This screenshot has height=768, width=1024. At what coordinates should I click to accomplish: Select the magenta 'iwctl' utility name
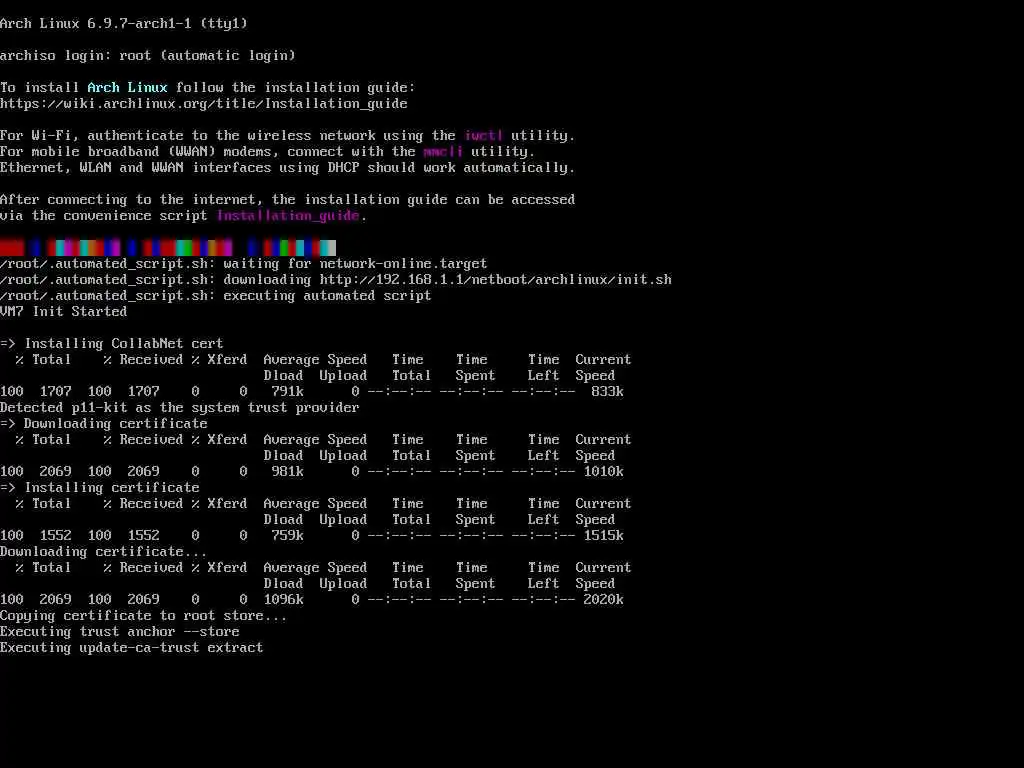(483, 136)
